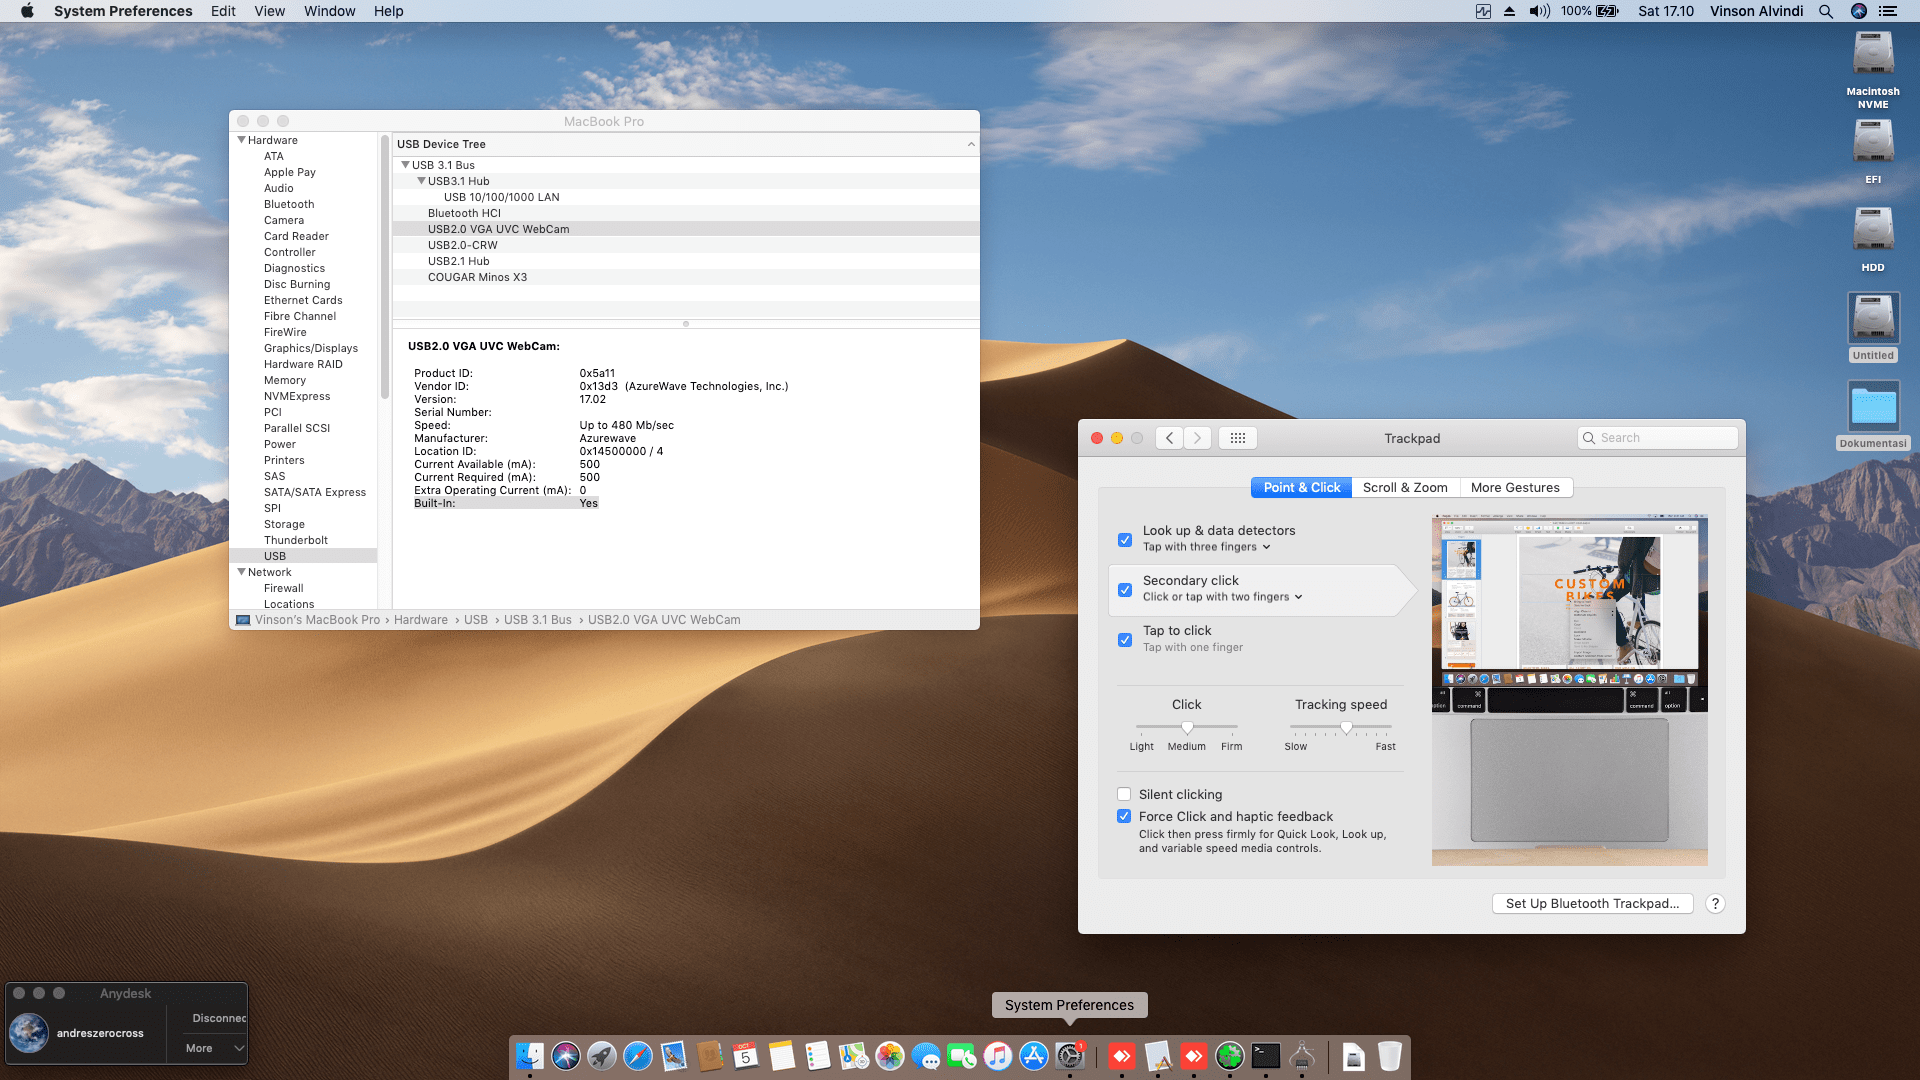
Task: Select Bluetooth HCI in the USB Device Tree
Action: tap(465, 212)
